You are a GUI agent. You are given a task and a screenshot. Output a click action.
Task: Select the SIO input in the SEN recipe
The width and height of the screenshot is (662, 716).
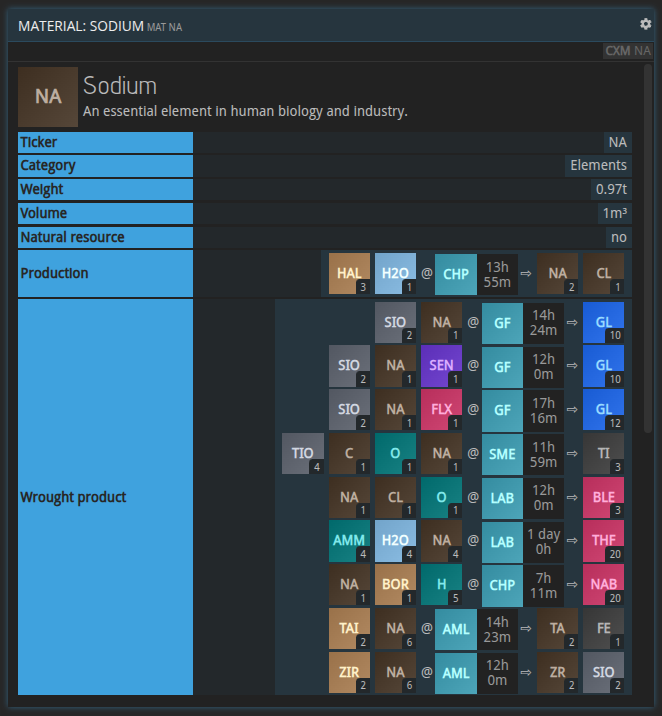tap(349, 366)
